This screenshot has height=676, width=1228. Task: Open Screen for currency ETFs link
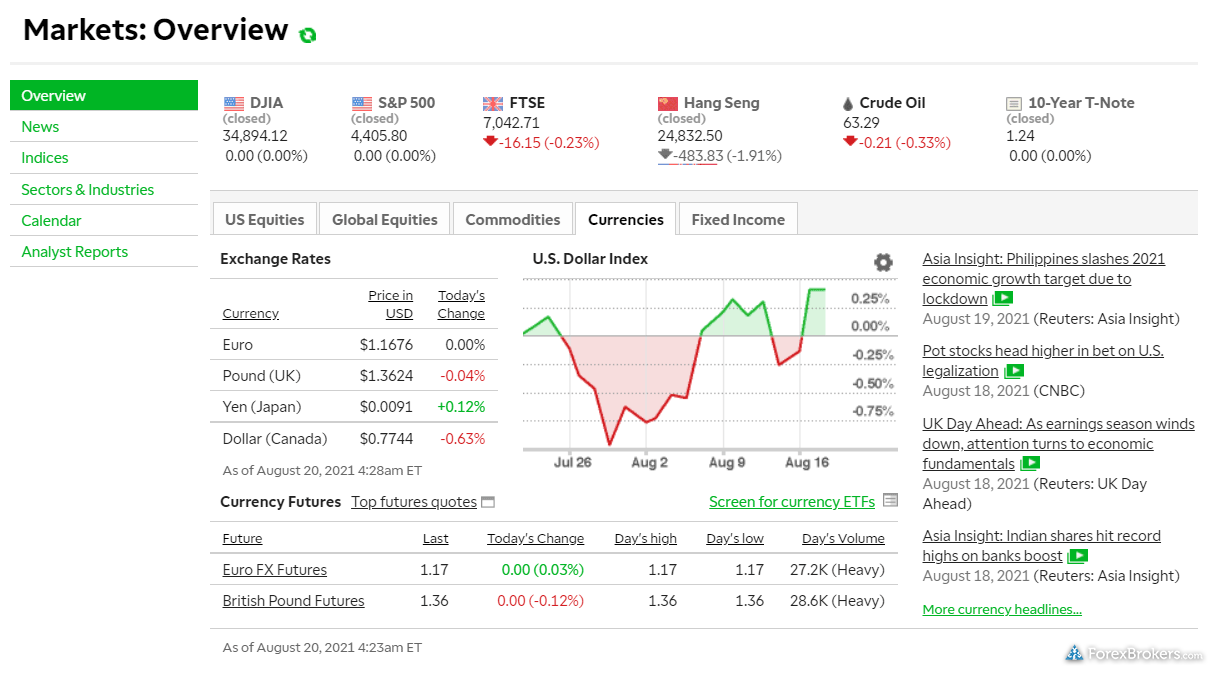[x=792, y=501]
